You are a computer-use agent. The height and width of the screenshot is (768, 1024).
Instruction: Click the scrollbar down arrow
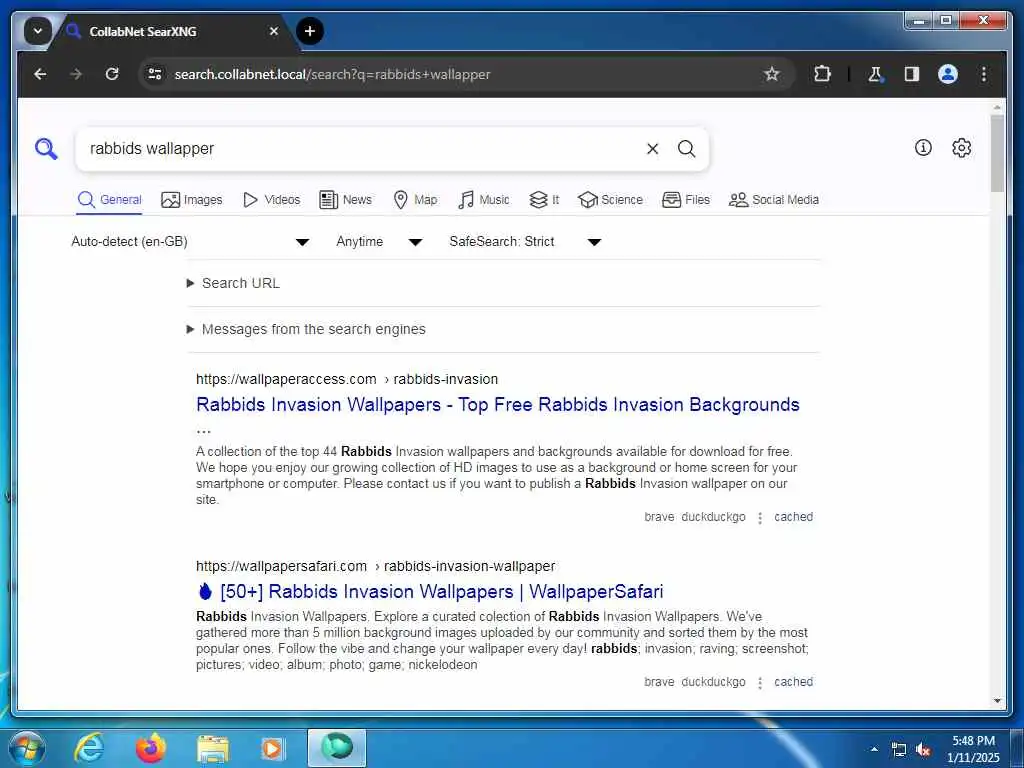tap(997, 701)
